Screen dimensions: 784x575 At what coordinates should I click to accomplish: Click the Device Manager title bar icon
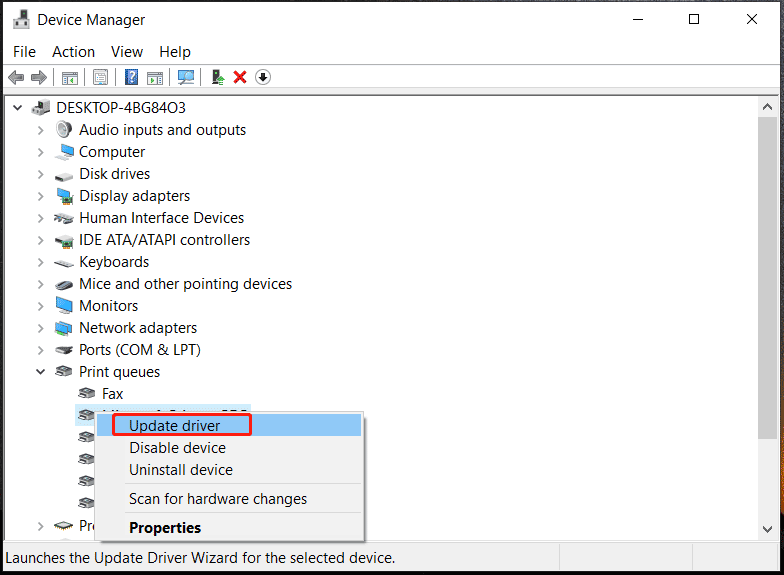22,20
